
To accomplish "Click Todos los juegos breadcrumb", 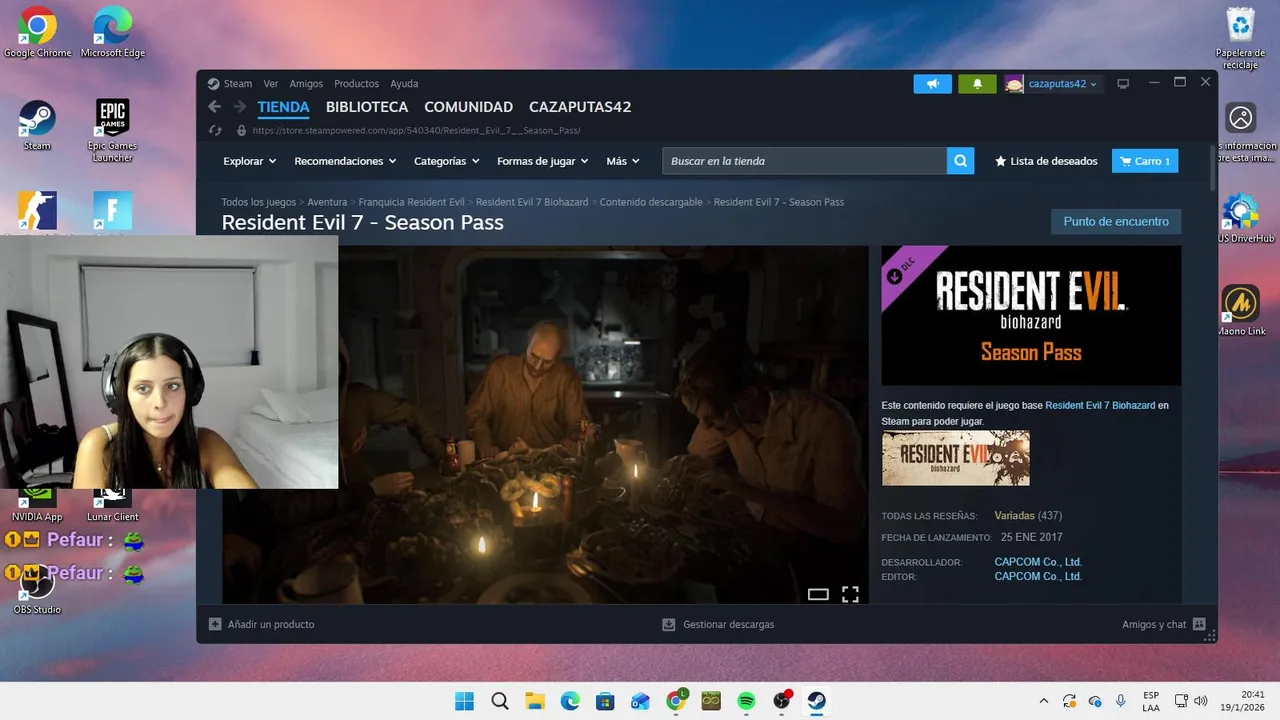I will click(x=259, y=202).
